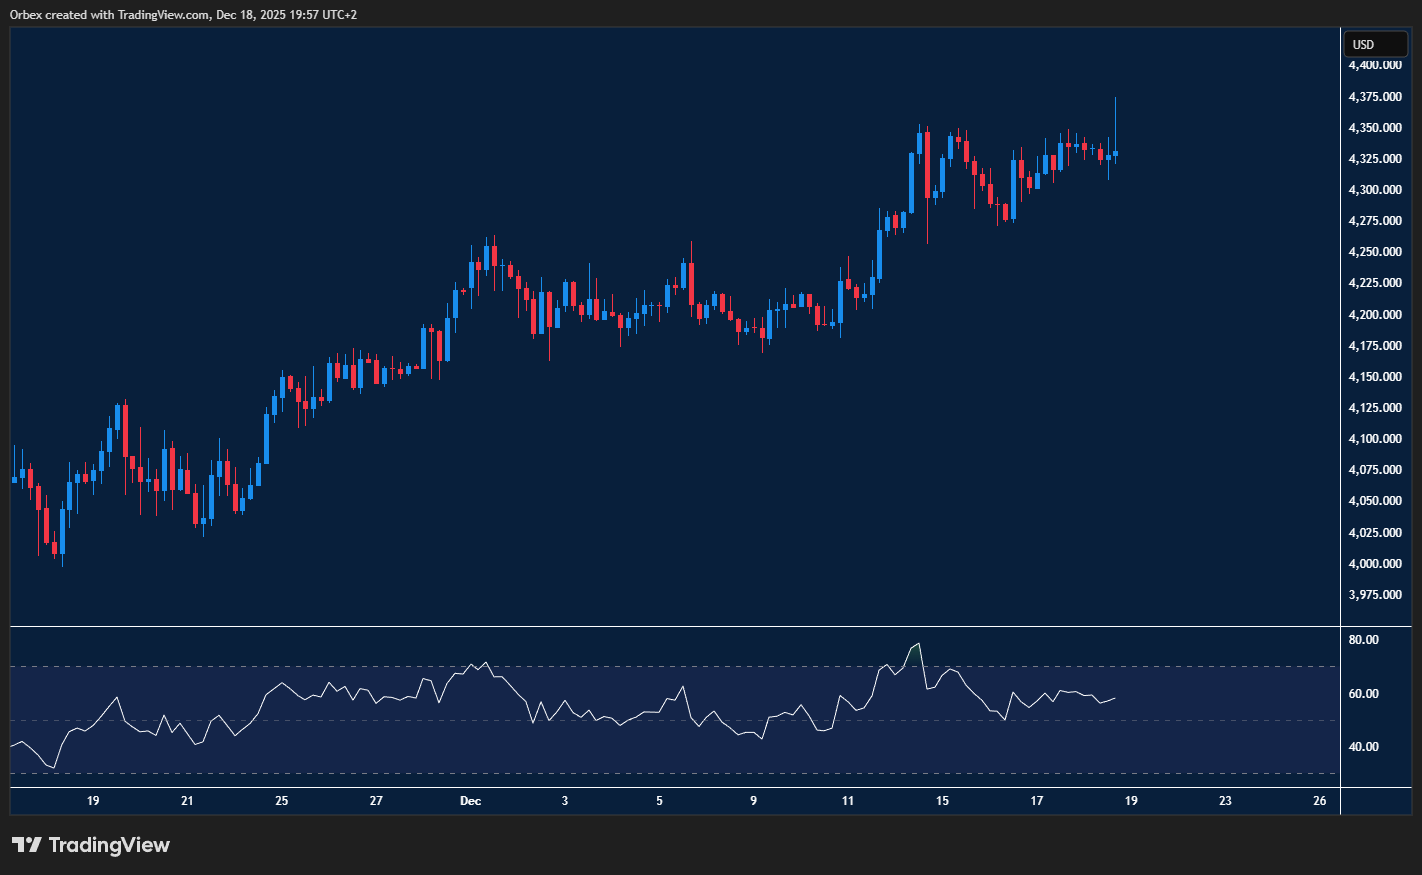Click the 4,000.000 price level label

pos(1374,564)
